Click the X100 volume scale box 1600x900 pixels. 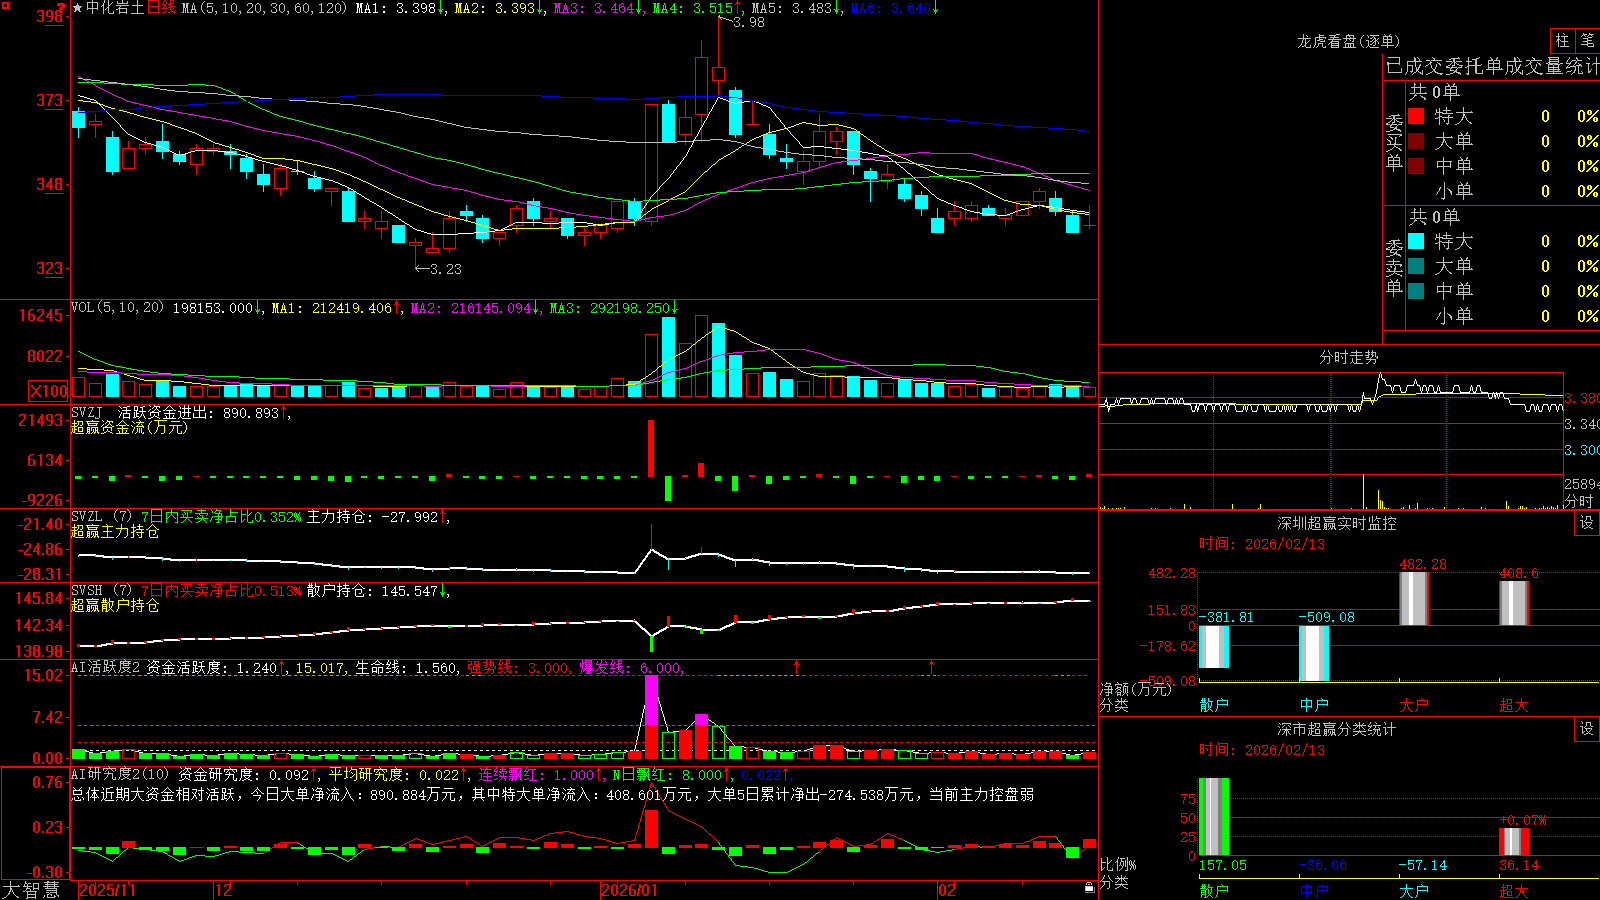coord(48,391)
